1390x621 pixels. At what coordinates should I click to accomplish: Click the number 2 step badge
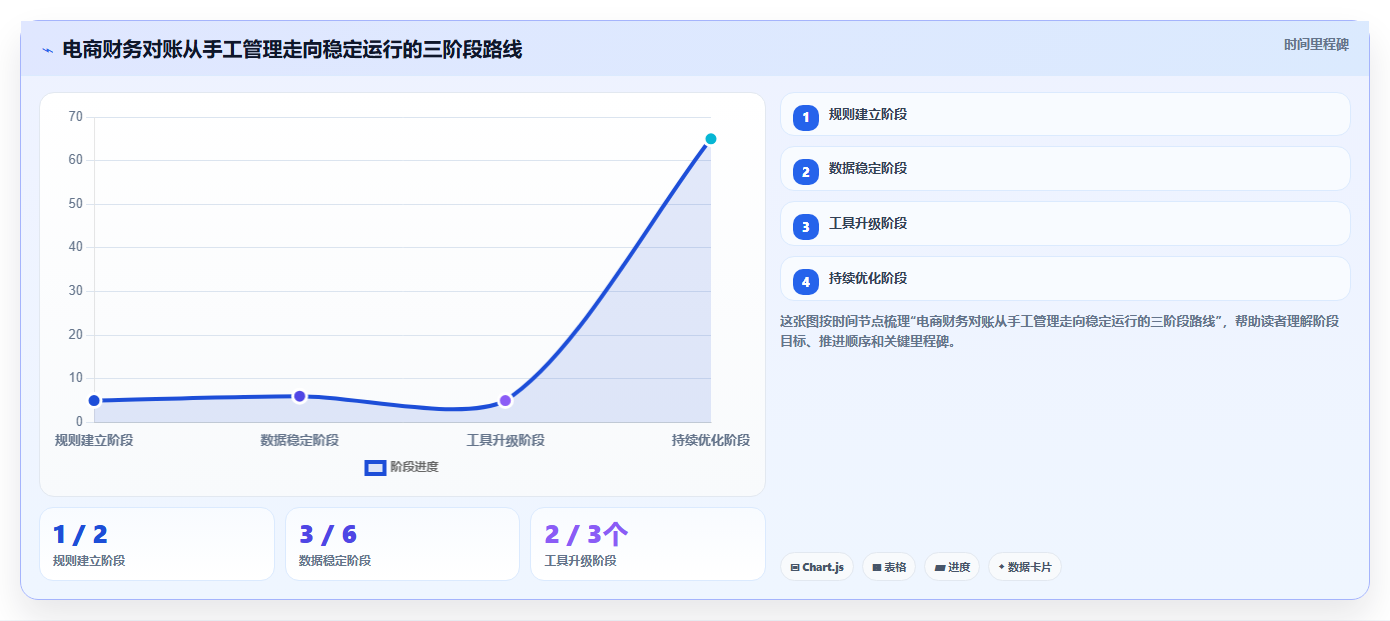(x=806, y=172)
